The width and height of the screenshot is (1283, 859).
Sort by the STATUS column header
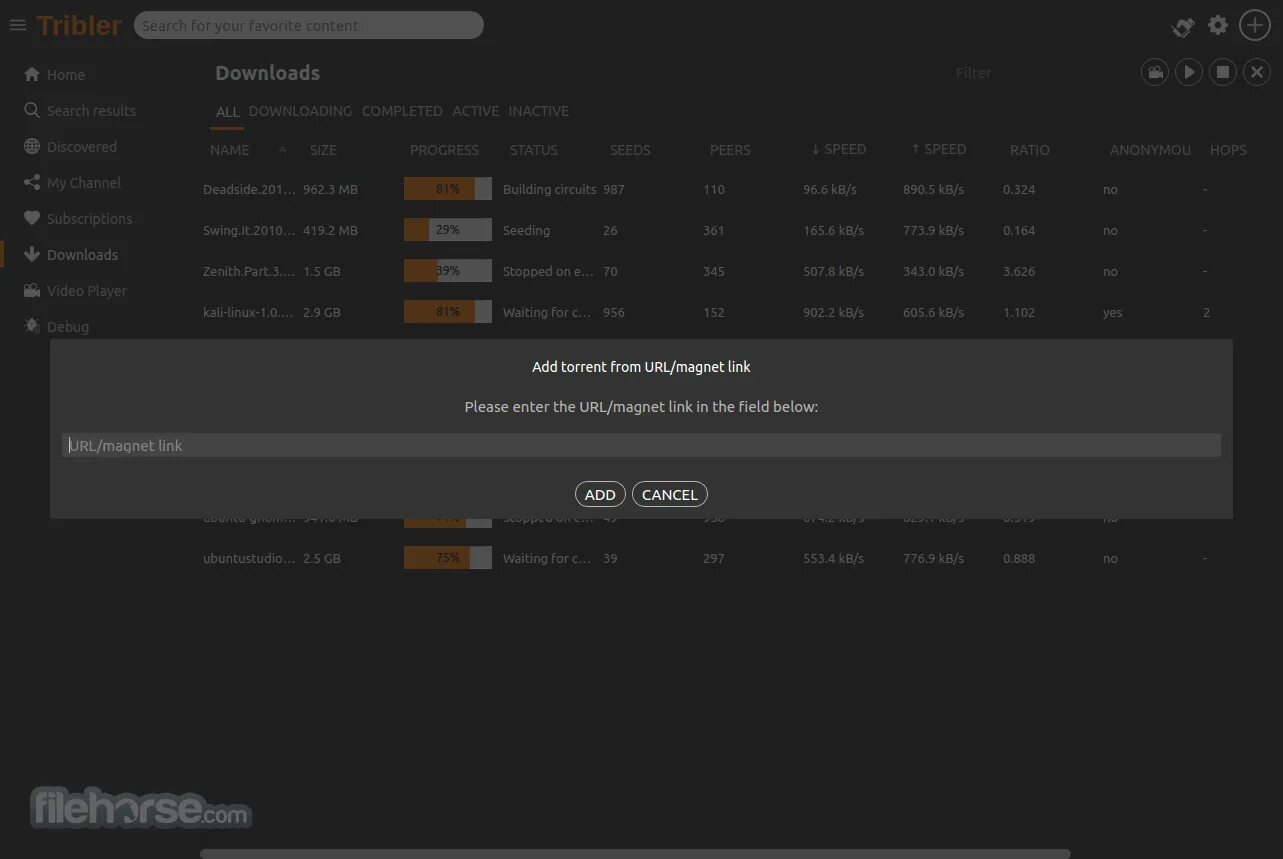coord(534,150)
